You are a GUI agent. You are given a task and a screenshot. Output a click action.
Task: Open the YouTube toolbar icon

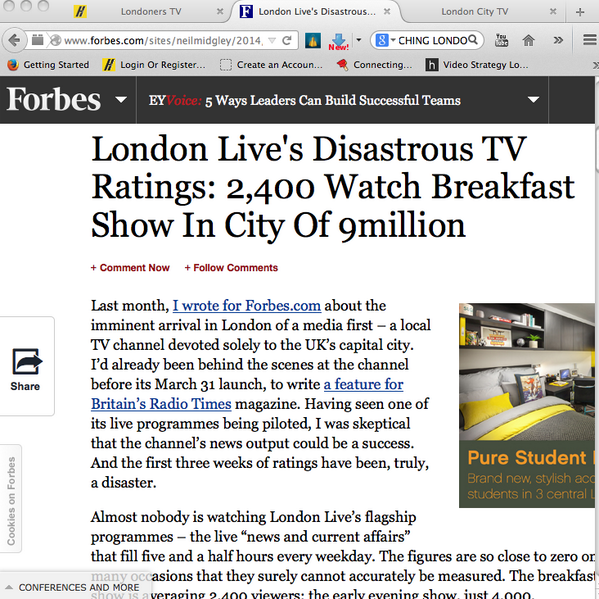501,40
